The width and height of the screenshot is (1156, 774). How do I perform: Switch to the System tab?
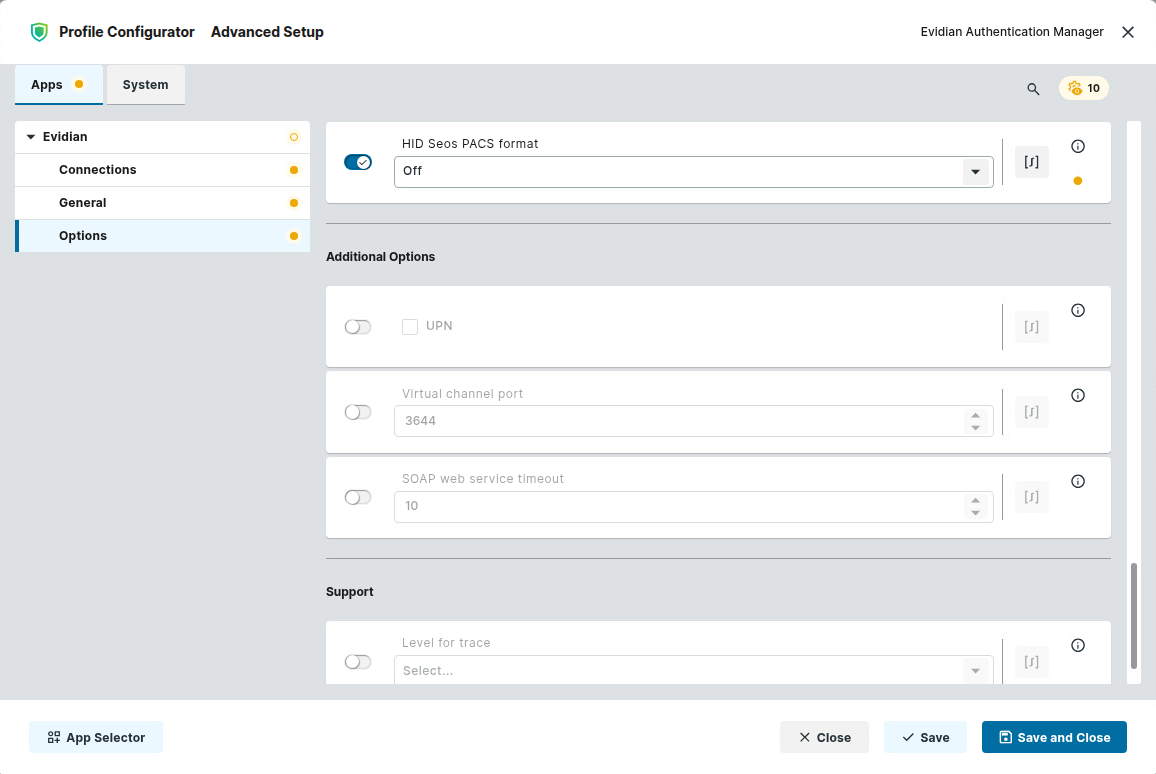[x=145, y=85]
